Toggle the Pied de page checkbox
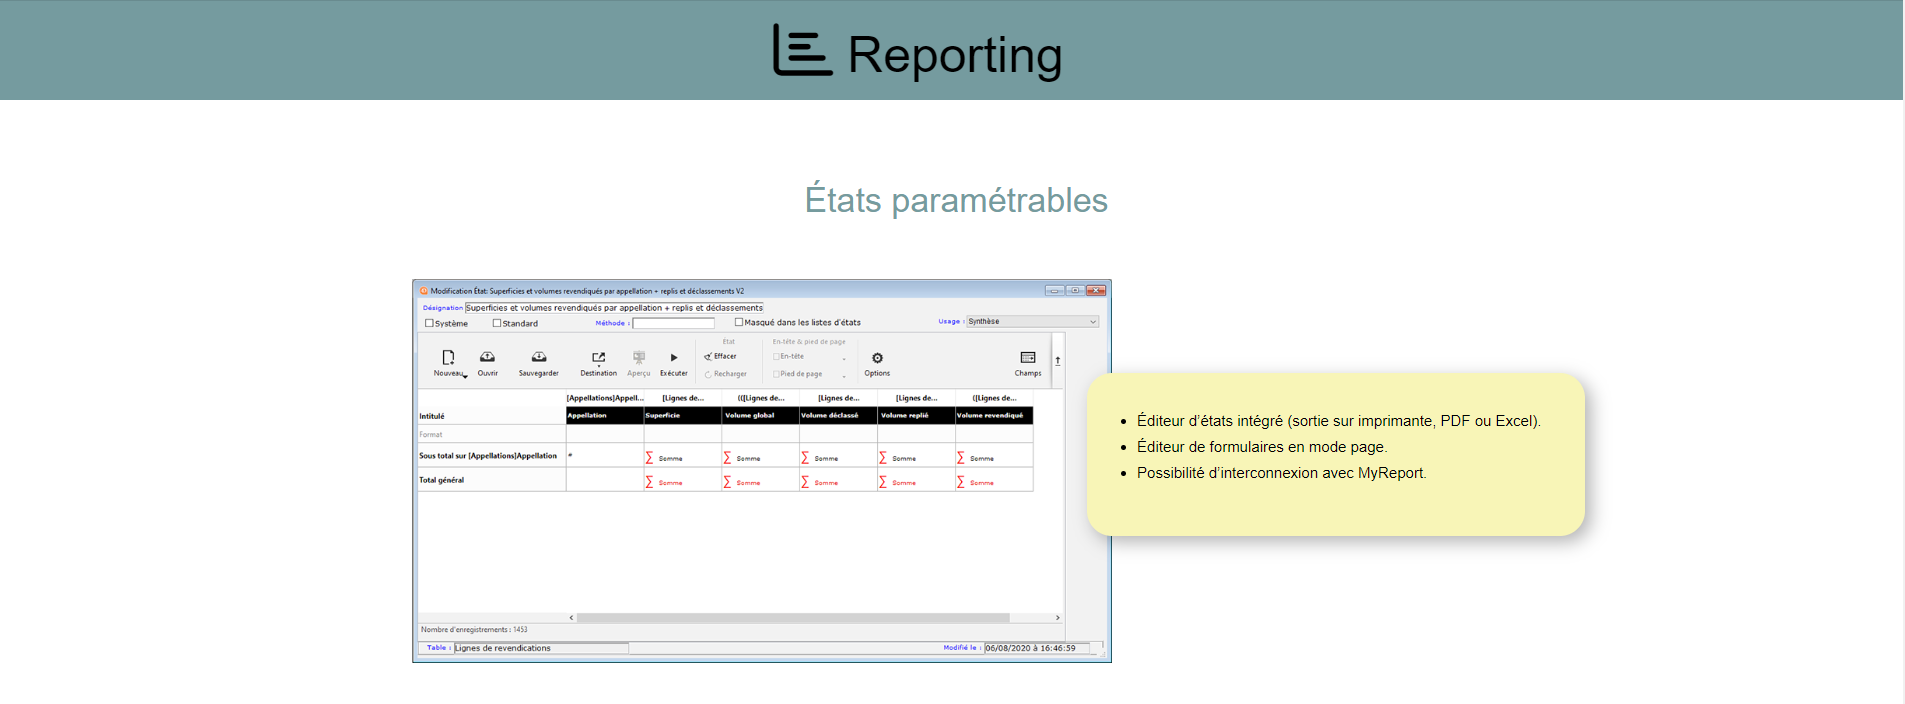 [776, 374]
